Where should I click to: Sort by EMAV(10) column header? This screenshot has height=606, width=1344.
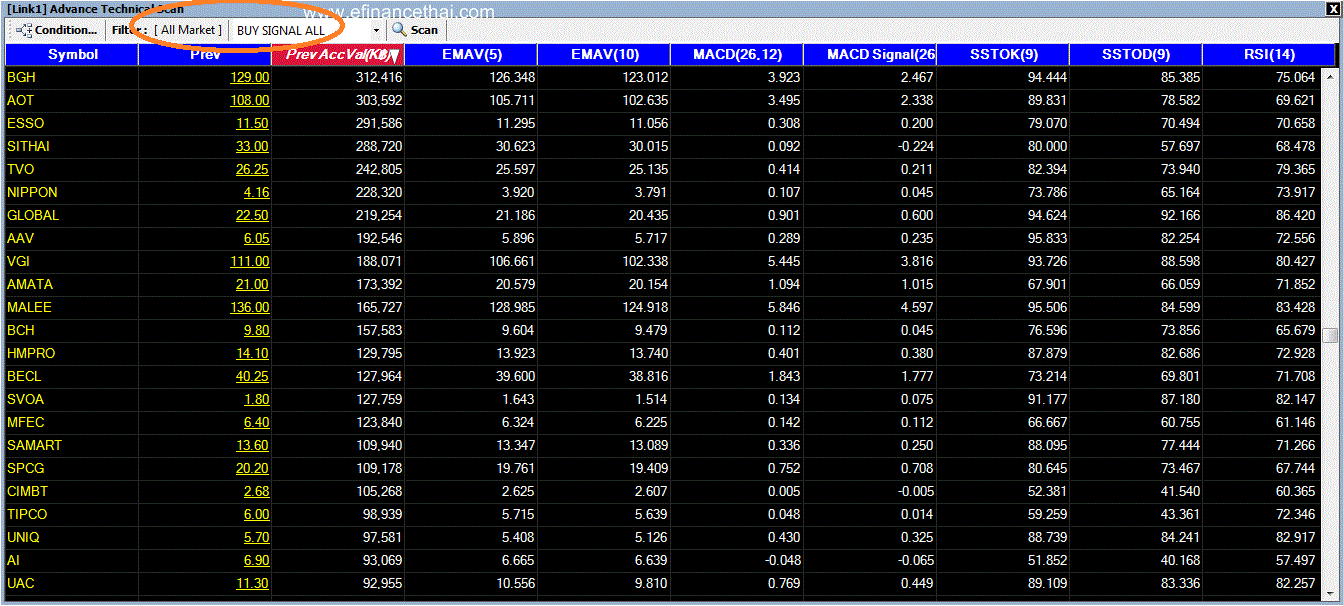pyautogui.click(x=604, y=54)
